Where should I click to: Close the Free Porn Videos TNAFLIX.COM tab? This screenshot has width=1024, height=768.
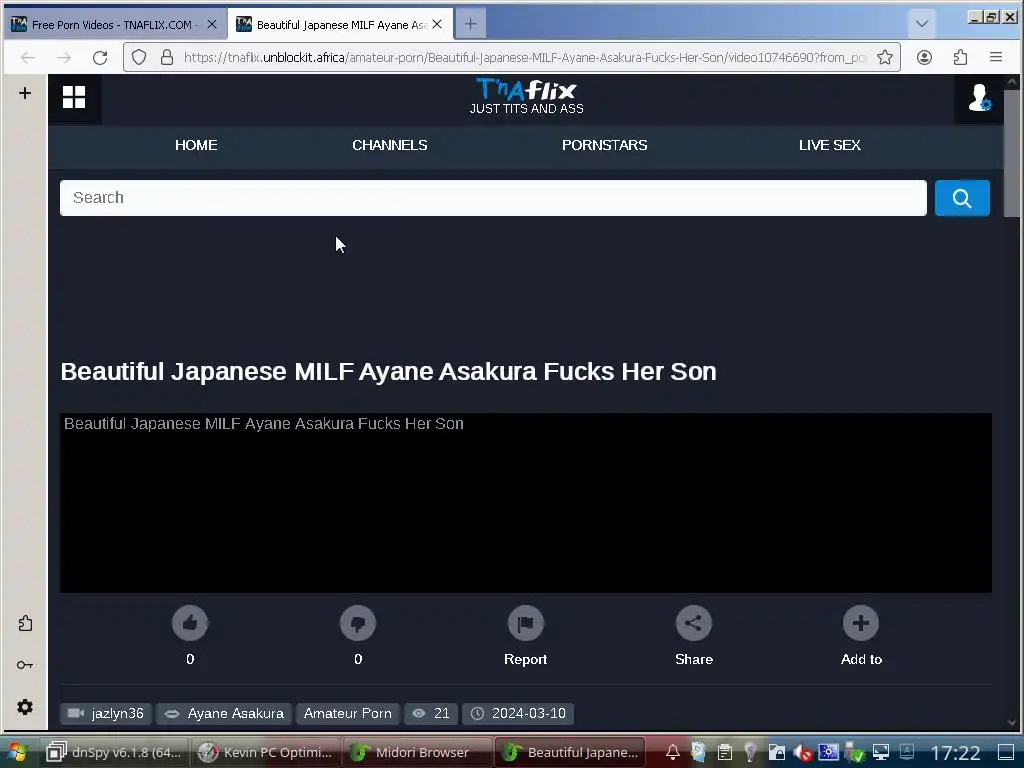[212, 24]
